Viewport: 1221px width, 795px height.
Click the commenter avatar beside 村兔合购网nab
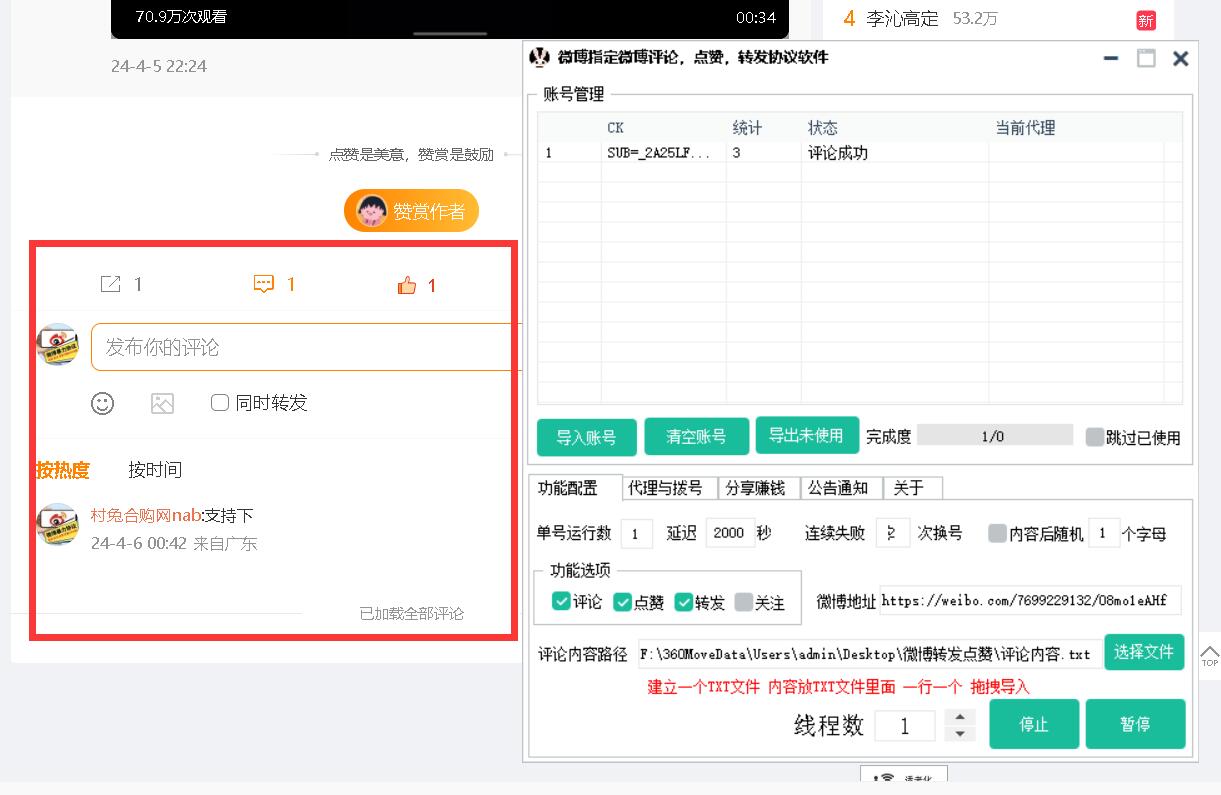coord(58,524)
